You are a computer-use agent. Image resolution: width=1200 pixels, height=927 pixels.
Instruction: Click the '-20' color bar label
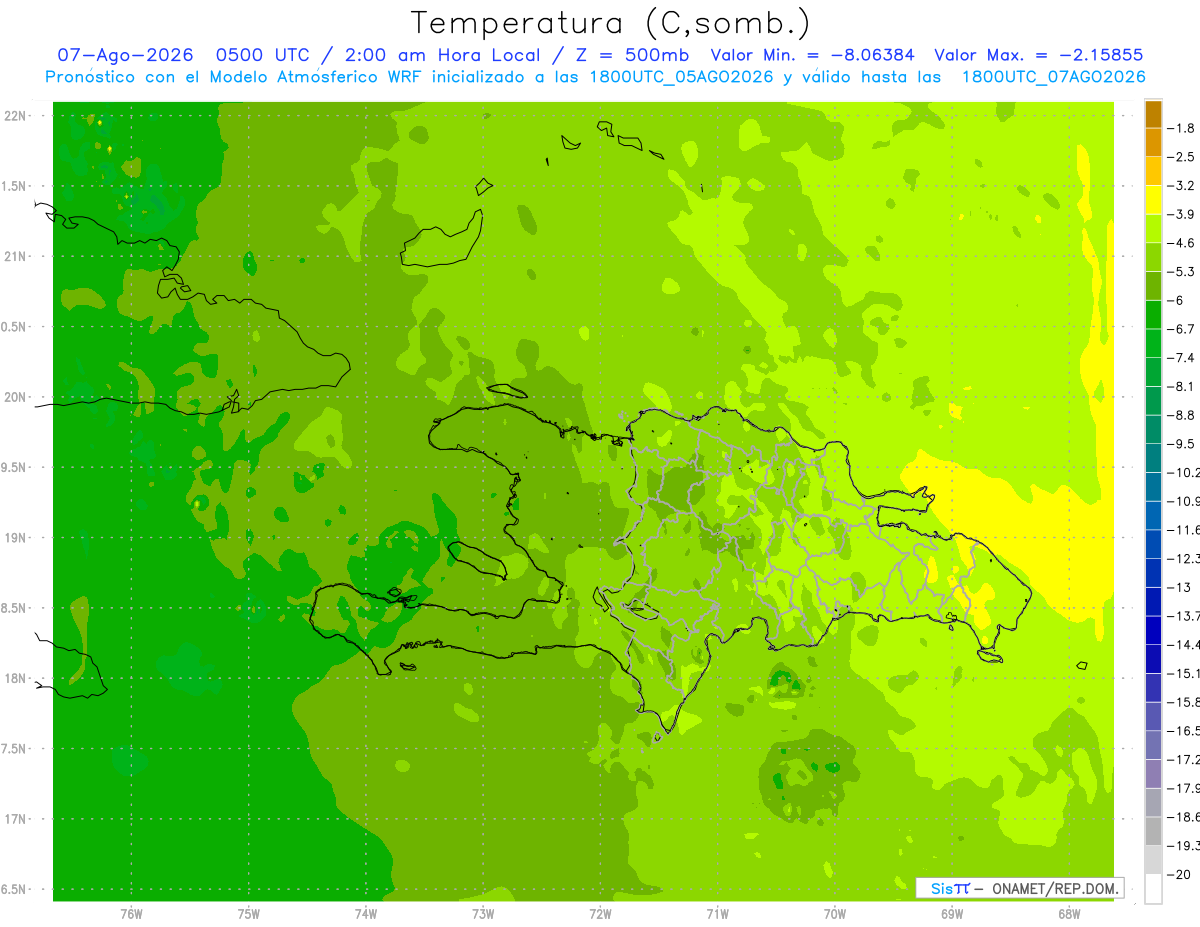click(x=1179, y=875)
